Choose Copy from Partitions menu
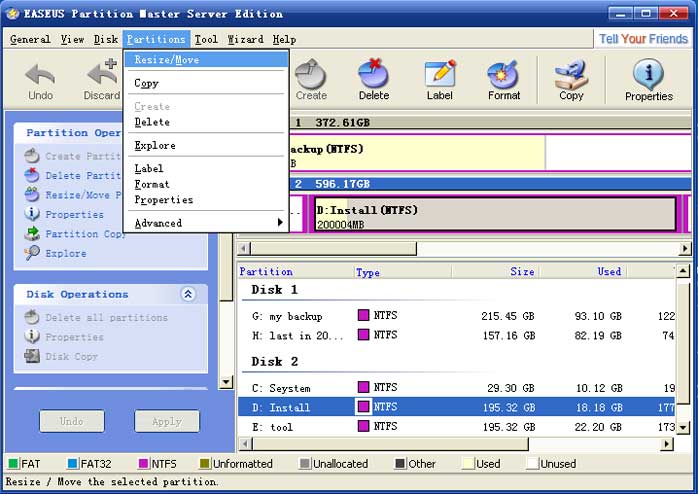 (207, 83)
